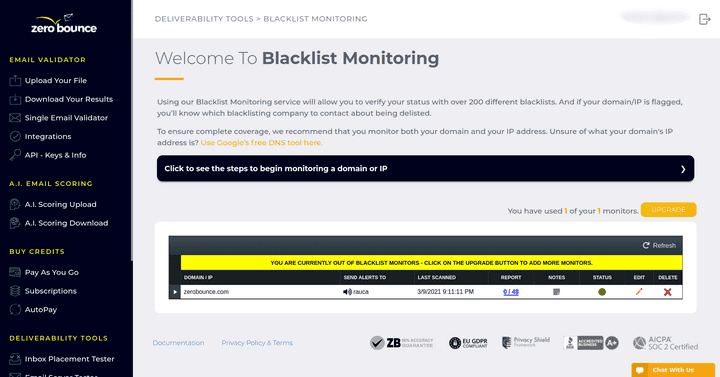Click the Integrations checkmark icon
720x377 pixels.
15,136
